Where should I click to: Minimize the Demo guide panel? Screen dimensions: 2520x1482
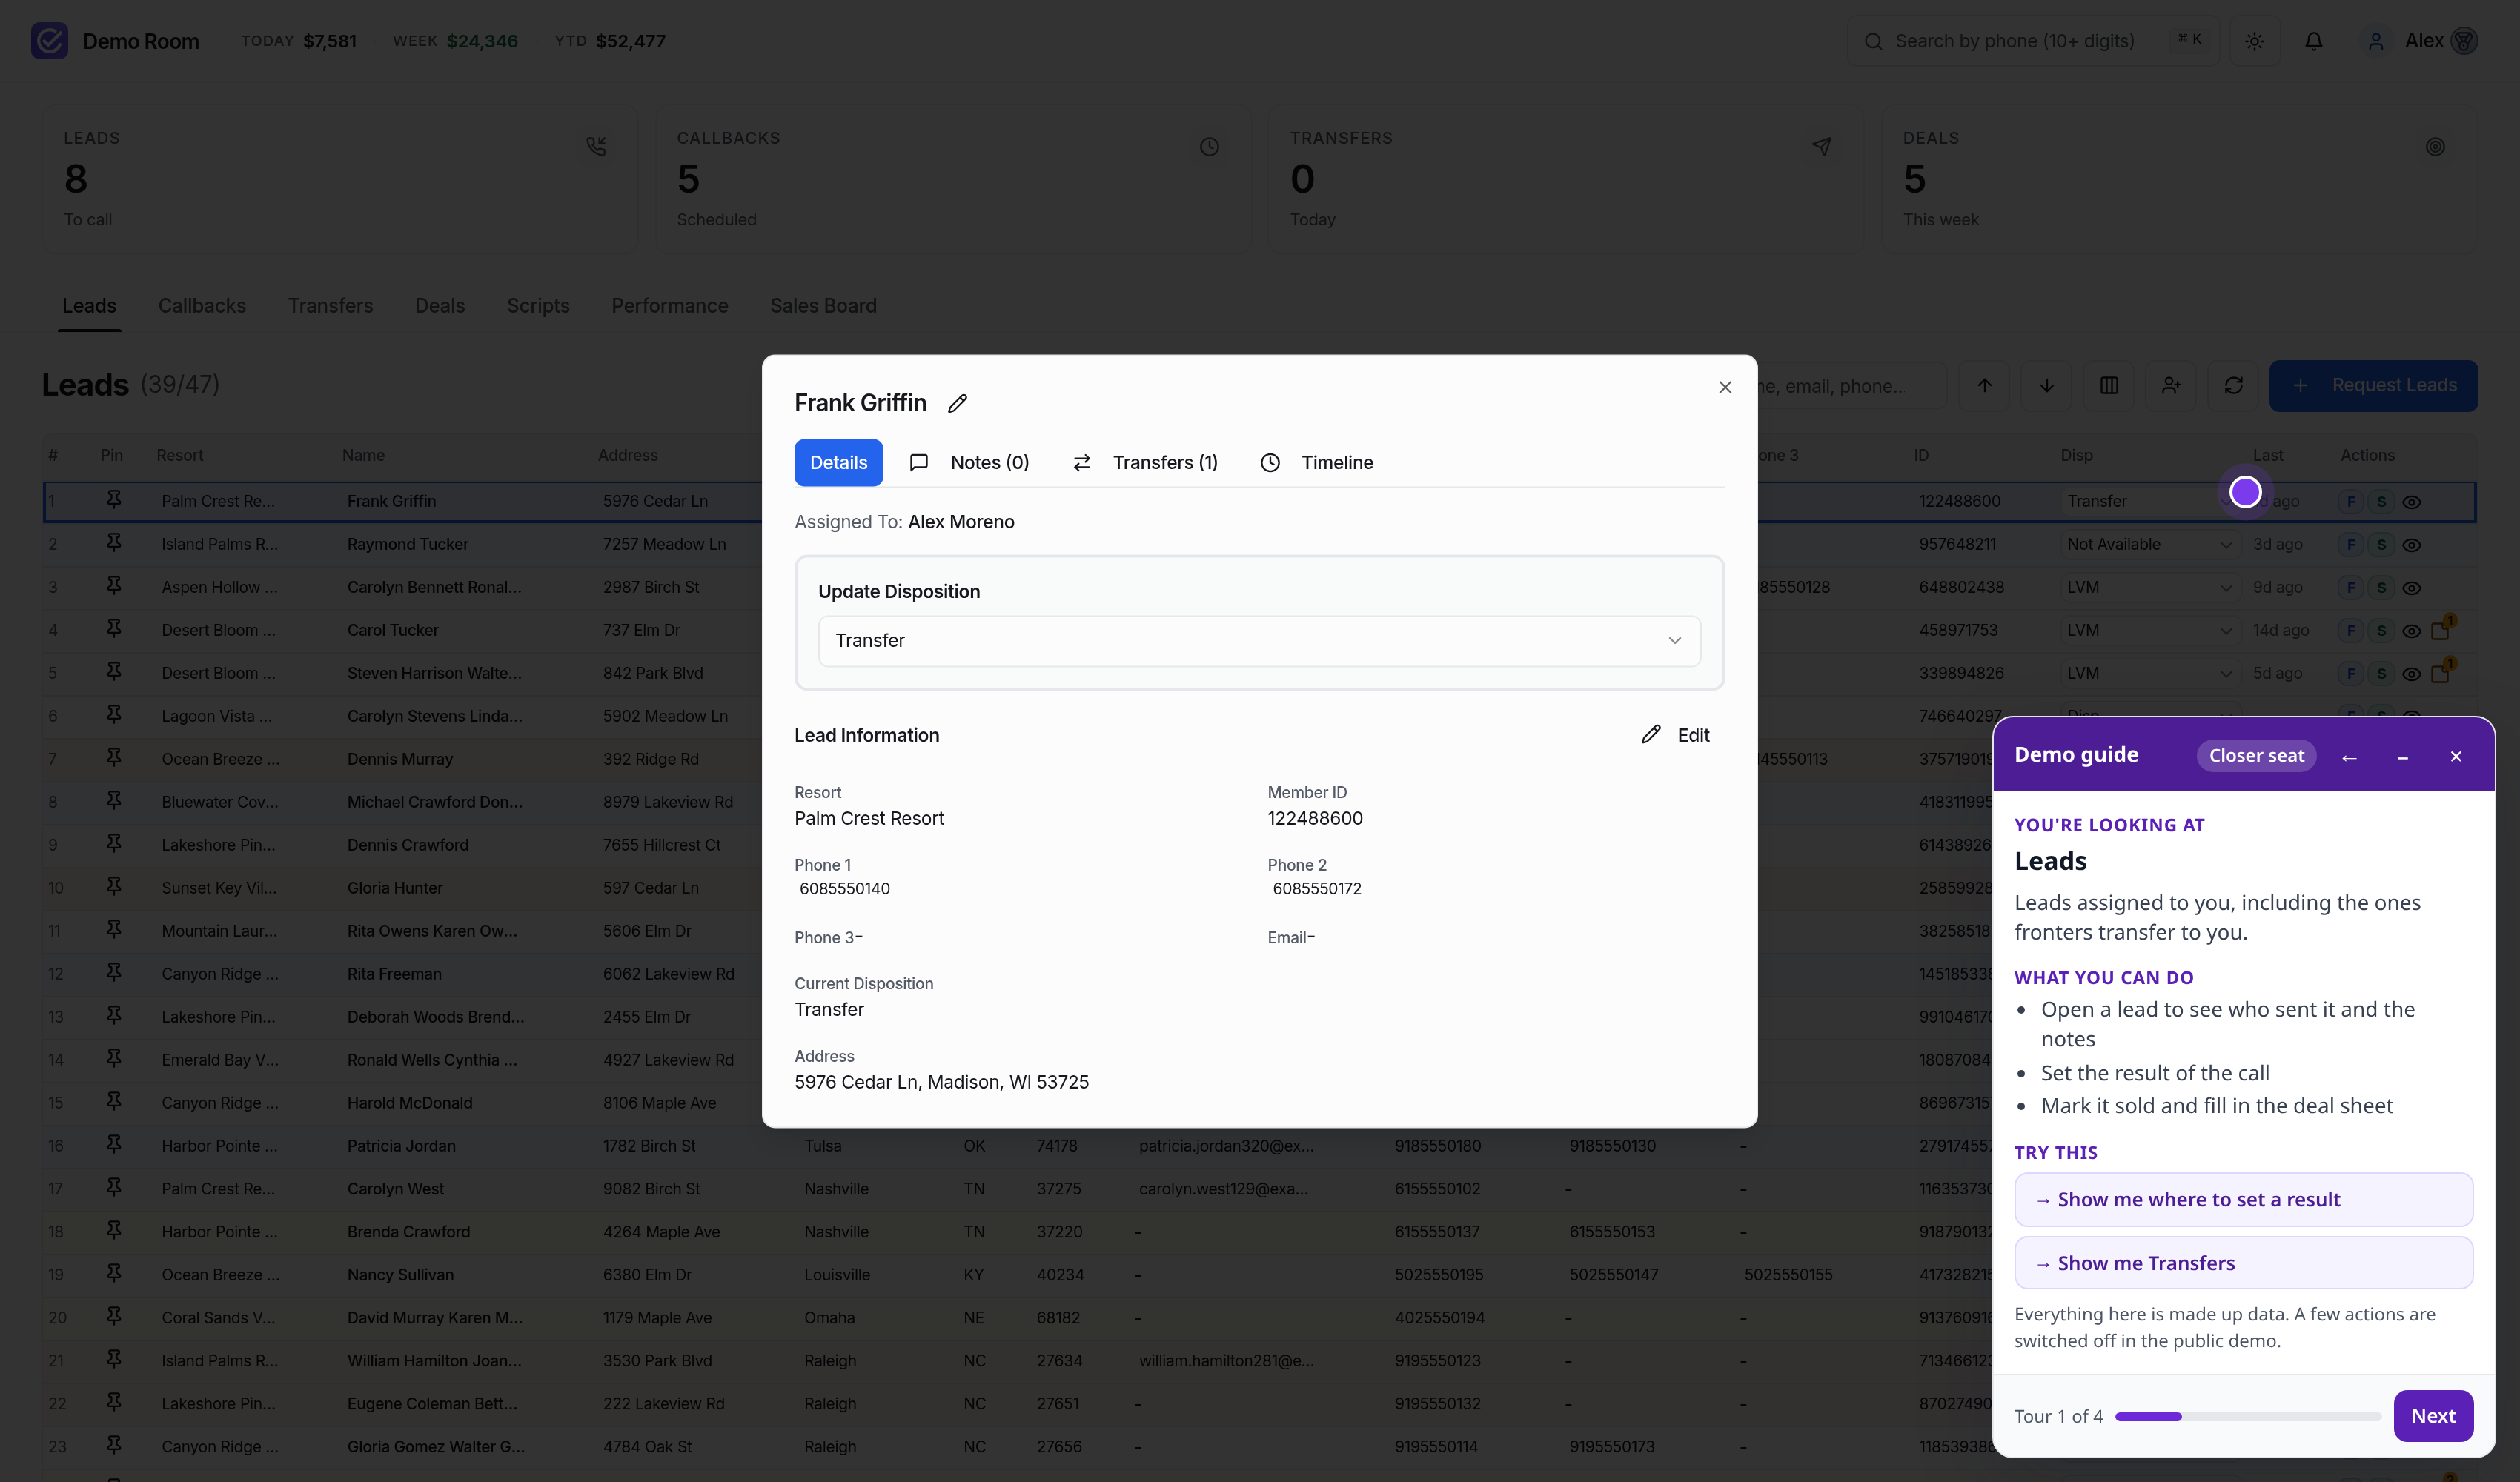pyautogui.click(x=2402, y=757)
